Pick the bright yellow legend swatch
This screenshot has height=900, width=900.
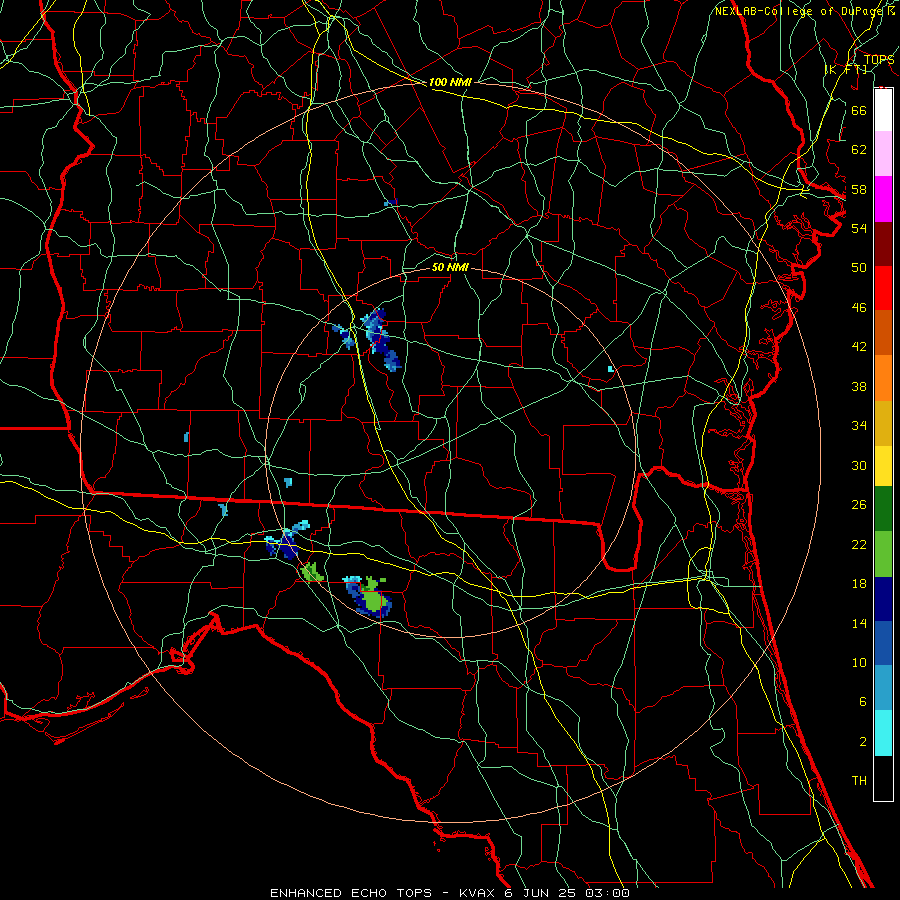(x=883, y=466)
